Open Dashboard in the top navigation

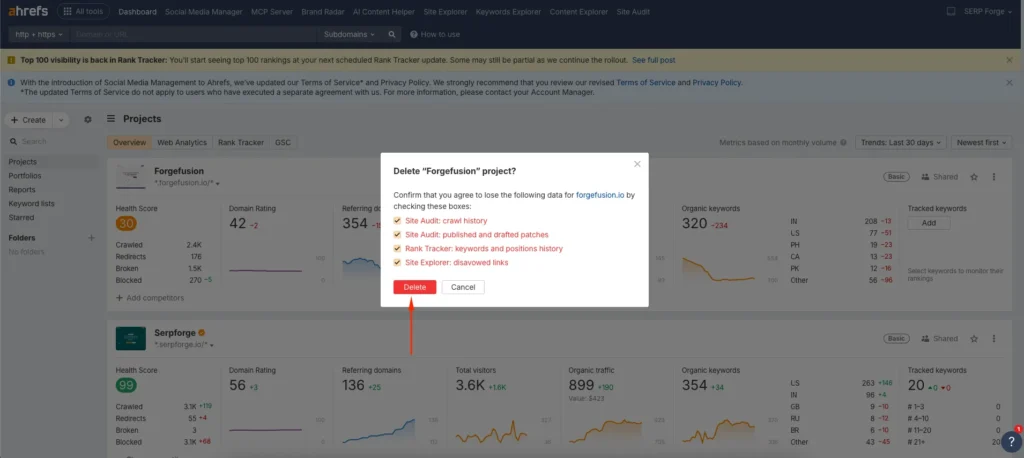click(138, 12)
